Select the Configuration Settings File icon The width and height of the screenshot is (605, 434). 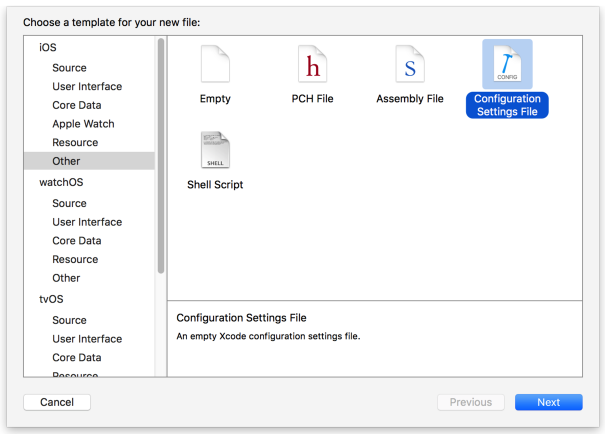tap(507, 66)
